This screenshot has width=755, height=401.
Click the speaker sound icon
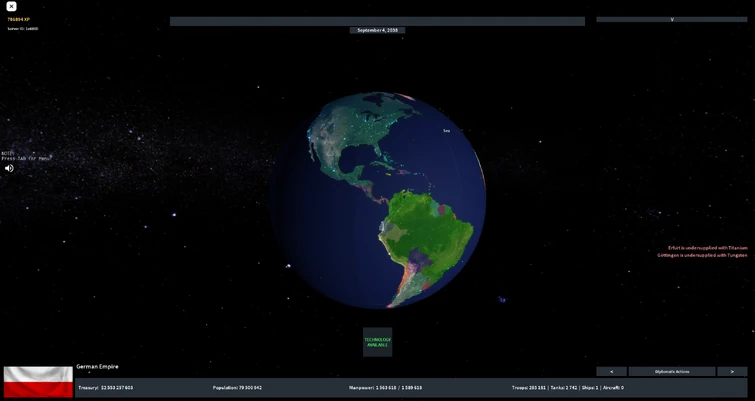9,168
